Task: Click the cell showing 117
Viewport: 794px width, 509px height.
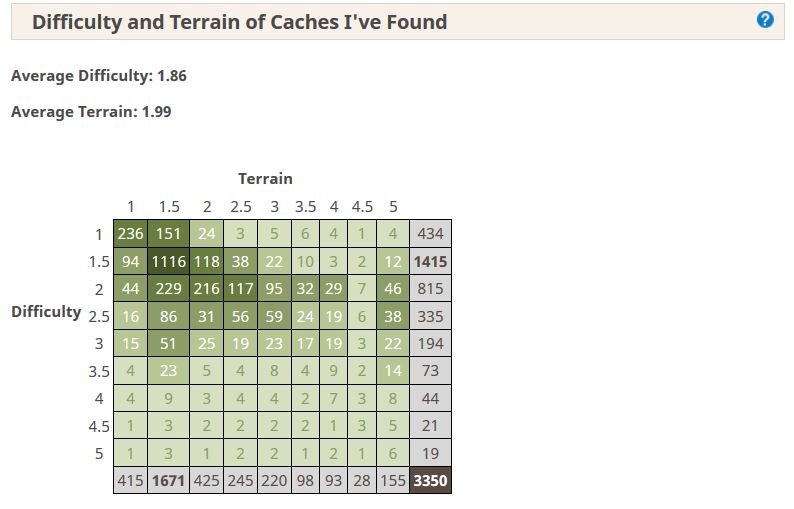Action: [240, 288]
